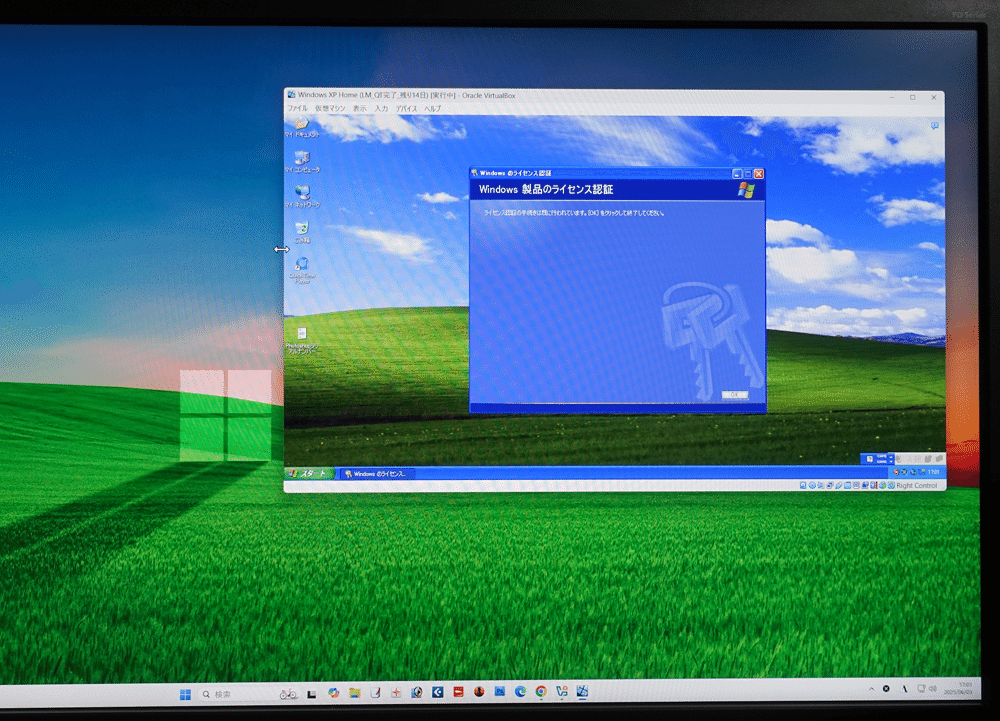Open Microsoft Edge from the taskbar
Viewport: 1000px width, 721px height.
pos(520,691)
